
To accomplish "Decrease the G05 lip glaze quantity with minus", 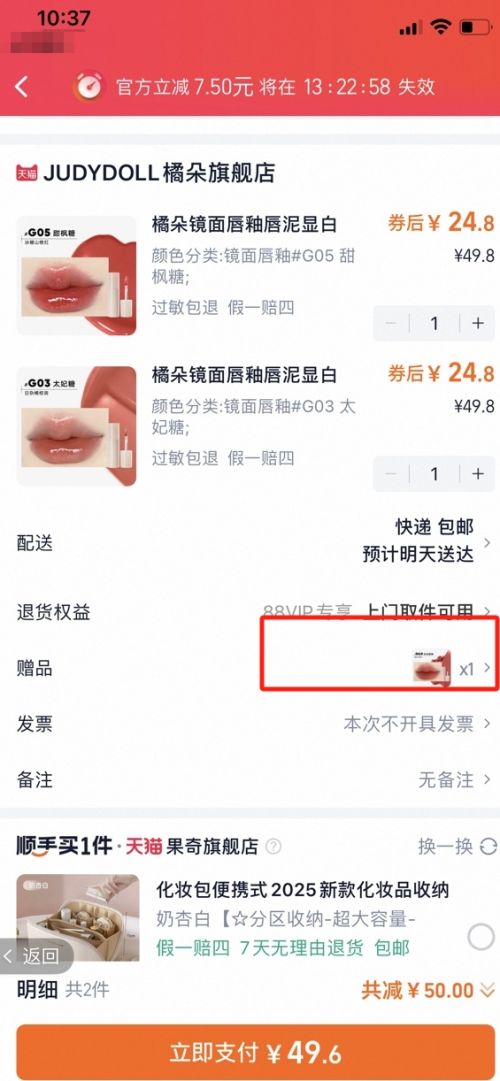I will point(391,323).
